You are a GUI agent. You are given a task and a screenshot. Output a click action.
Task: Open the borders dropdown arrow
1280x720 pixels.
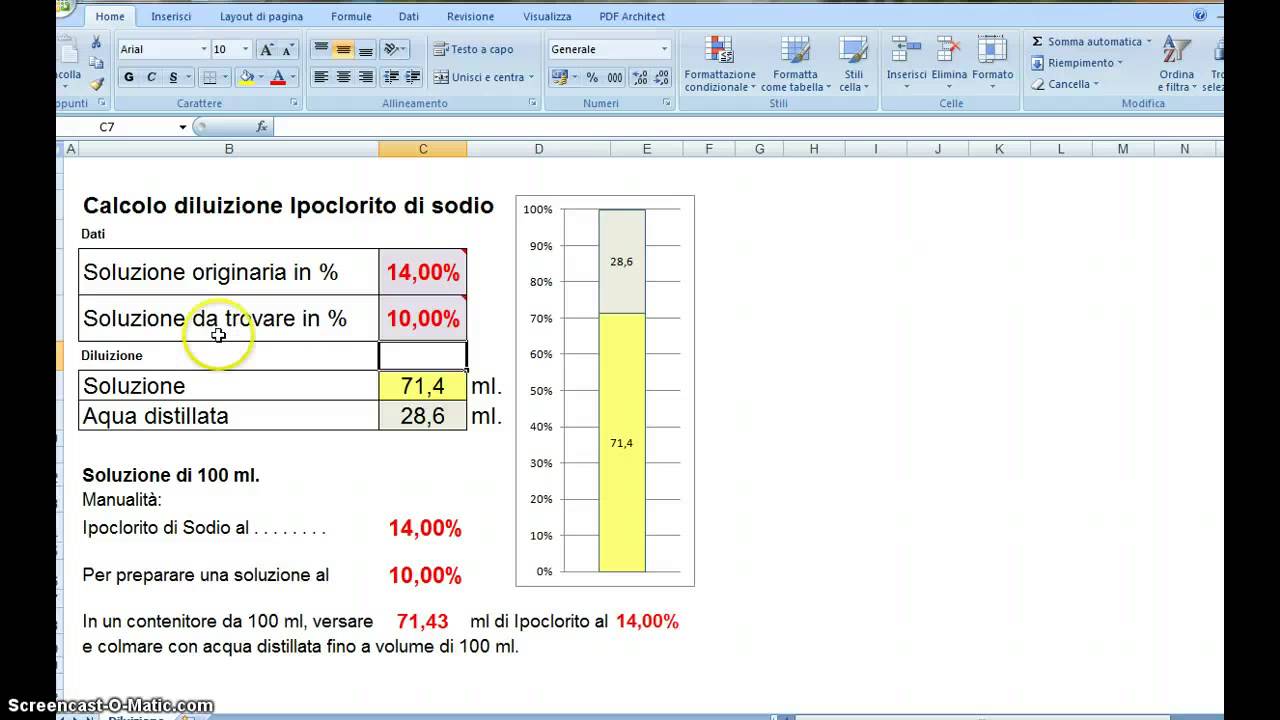(225, 77)
